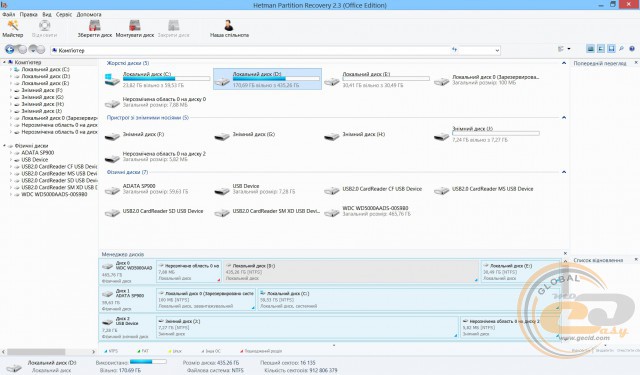Select Локальний диск (E:) in tree
Viewport: 640px width, 375px height.
coord(45,83)
